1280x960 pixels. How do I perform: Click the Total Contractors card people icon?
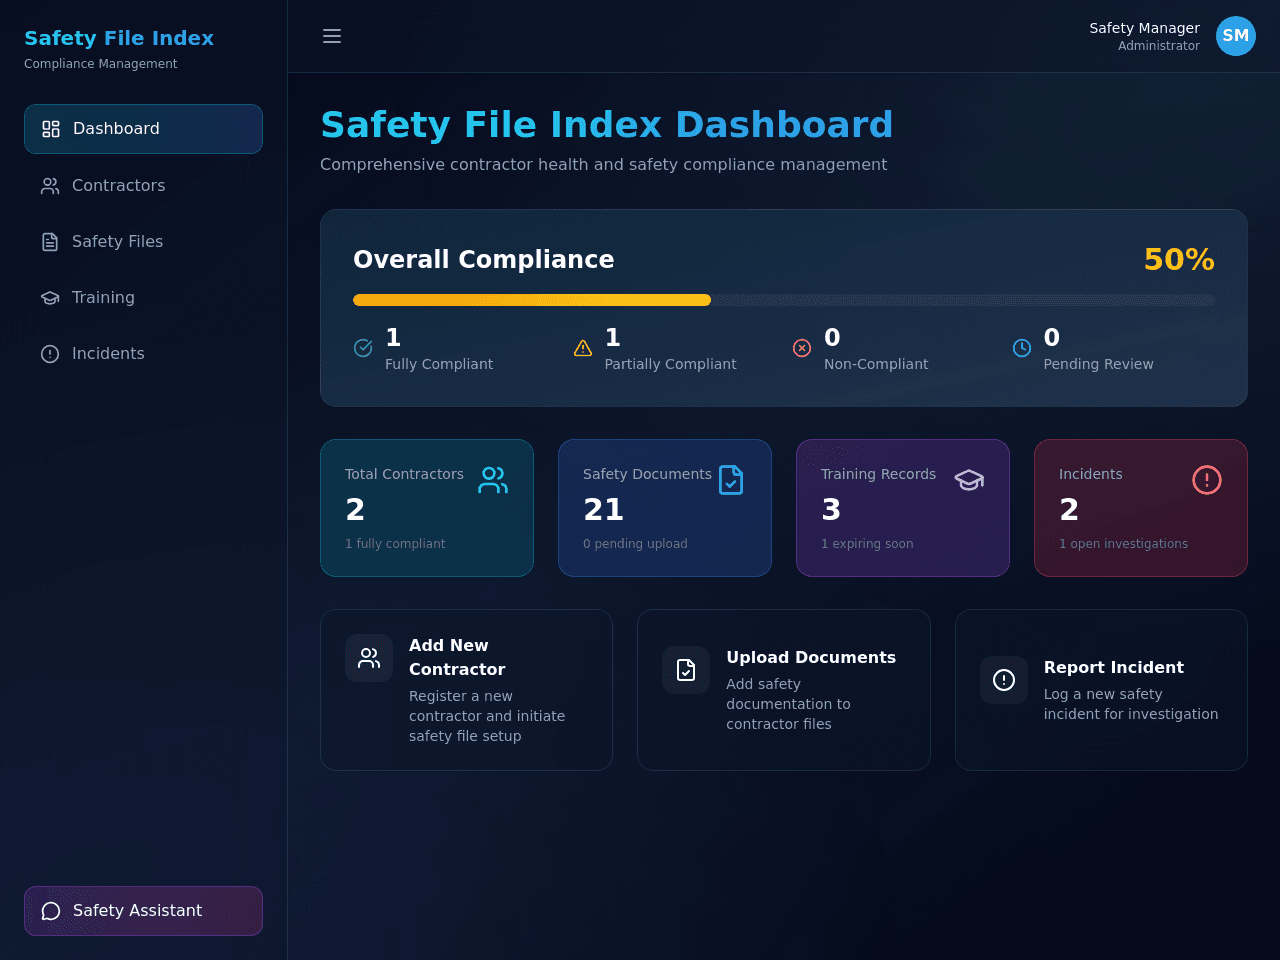click(x=493, y=480)
